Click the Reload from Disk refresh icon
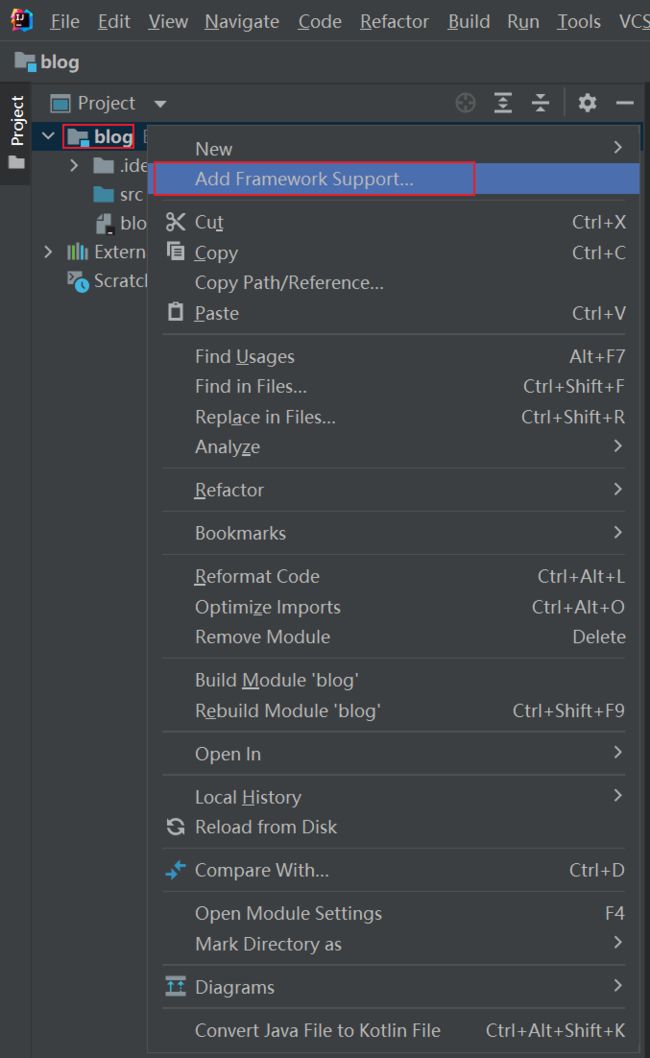This screenshot has height=1058, width=650. [175, 827]
